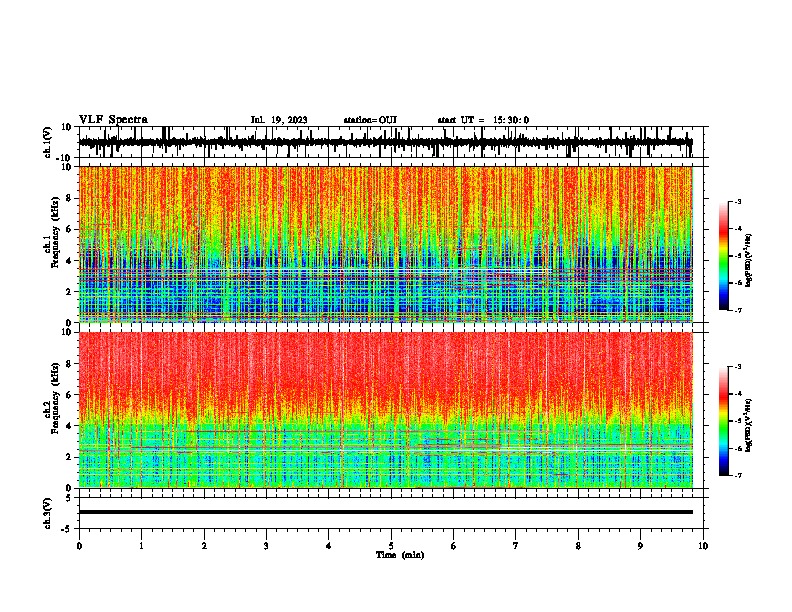The width and height of the screenshot is (792, 612).
Task: Click the "6" tick on ch.2 frequency axis
Action: [69, 395]
